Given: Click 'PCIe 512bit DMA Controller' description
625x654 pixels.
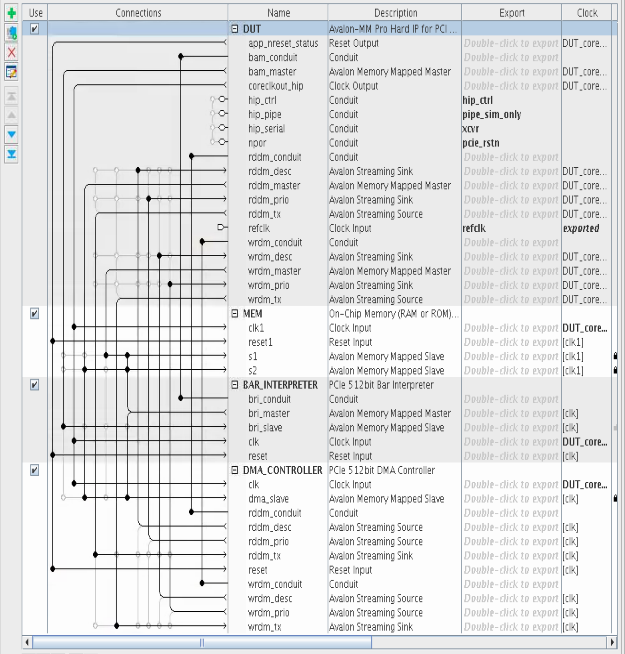Looking at the screenshot, I should 382,470.
